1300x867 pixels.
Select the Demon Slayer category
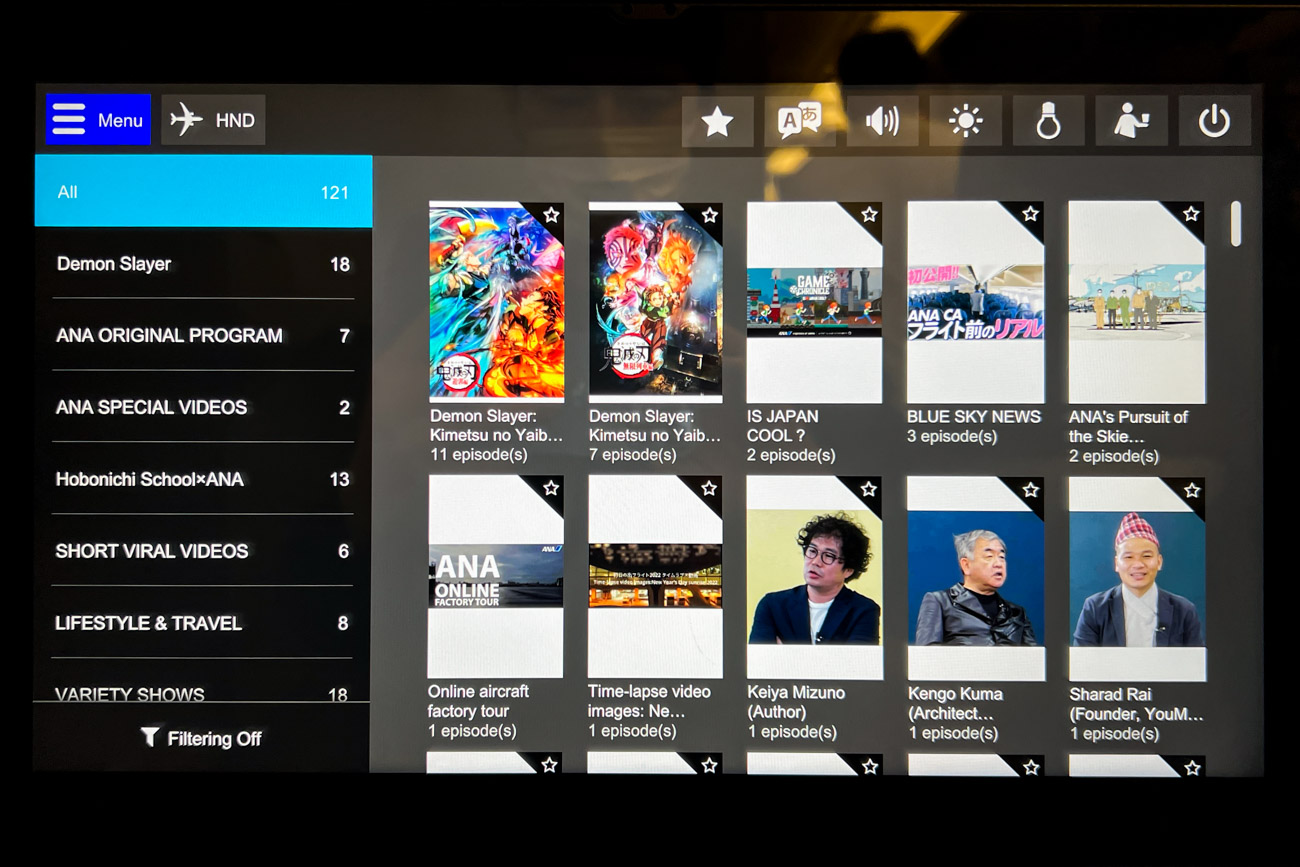[203, 264]
